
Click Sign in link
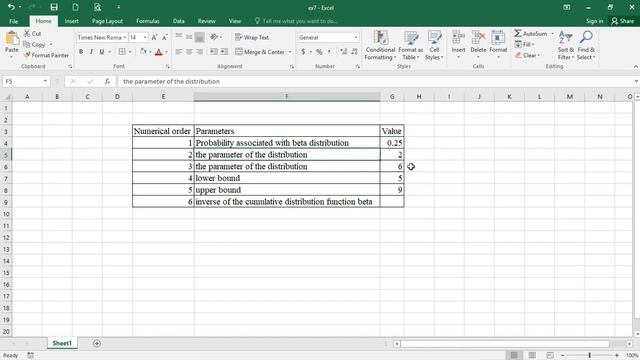[594, 21]
